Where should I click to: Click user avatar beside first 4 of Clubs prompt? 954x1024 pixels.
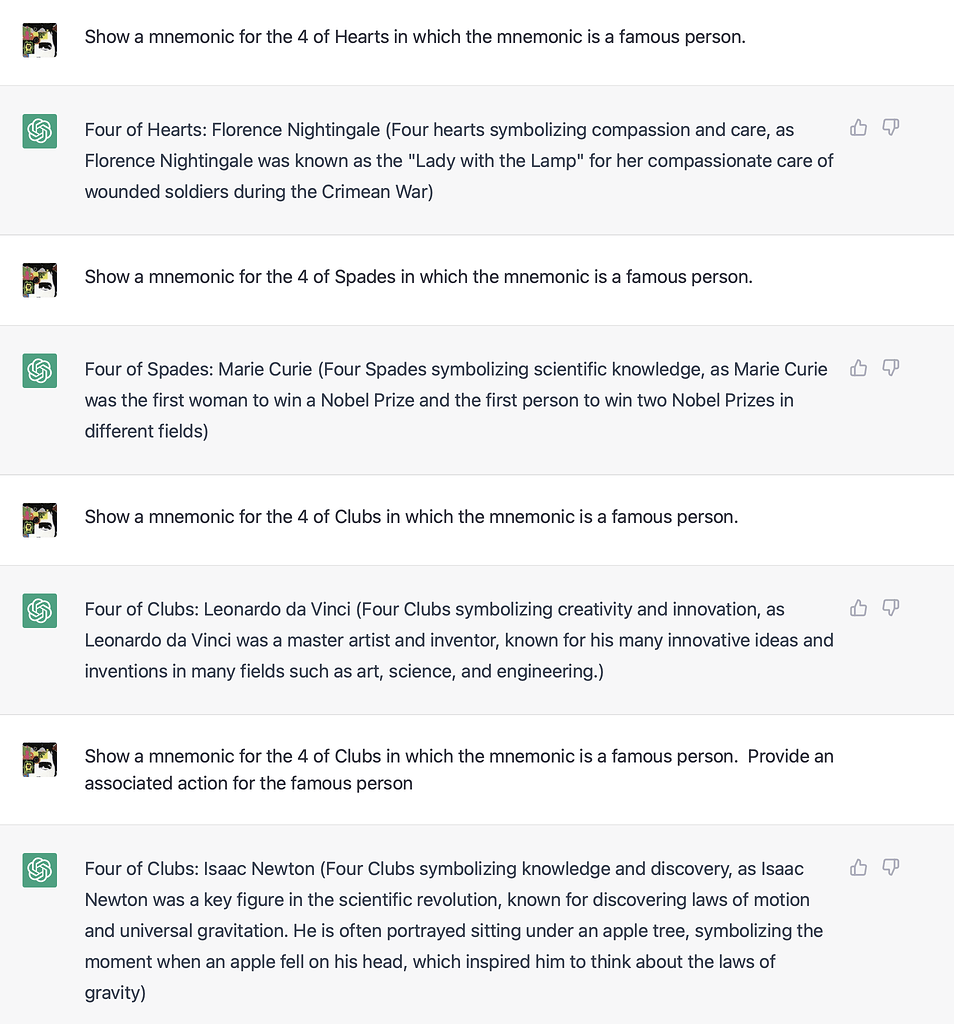(x=40, y=520)
